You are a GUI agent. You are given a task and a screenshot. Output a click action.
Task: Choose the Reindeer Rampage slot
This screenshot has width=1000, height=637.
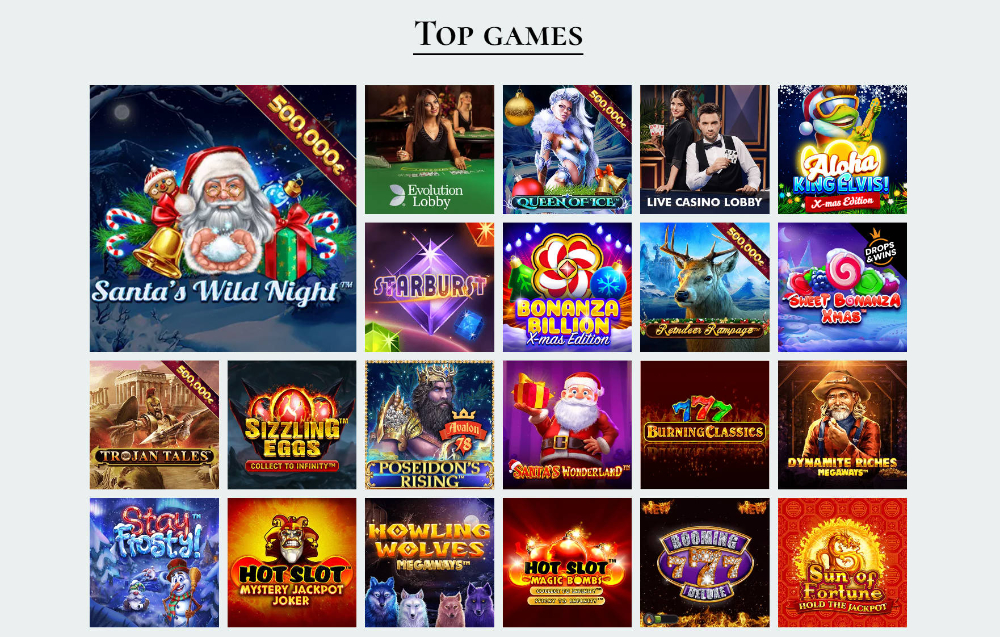point(705,287)
